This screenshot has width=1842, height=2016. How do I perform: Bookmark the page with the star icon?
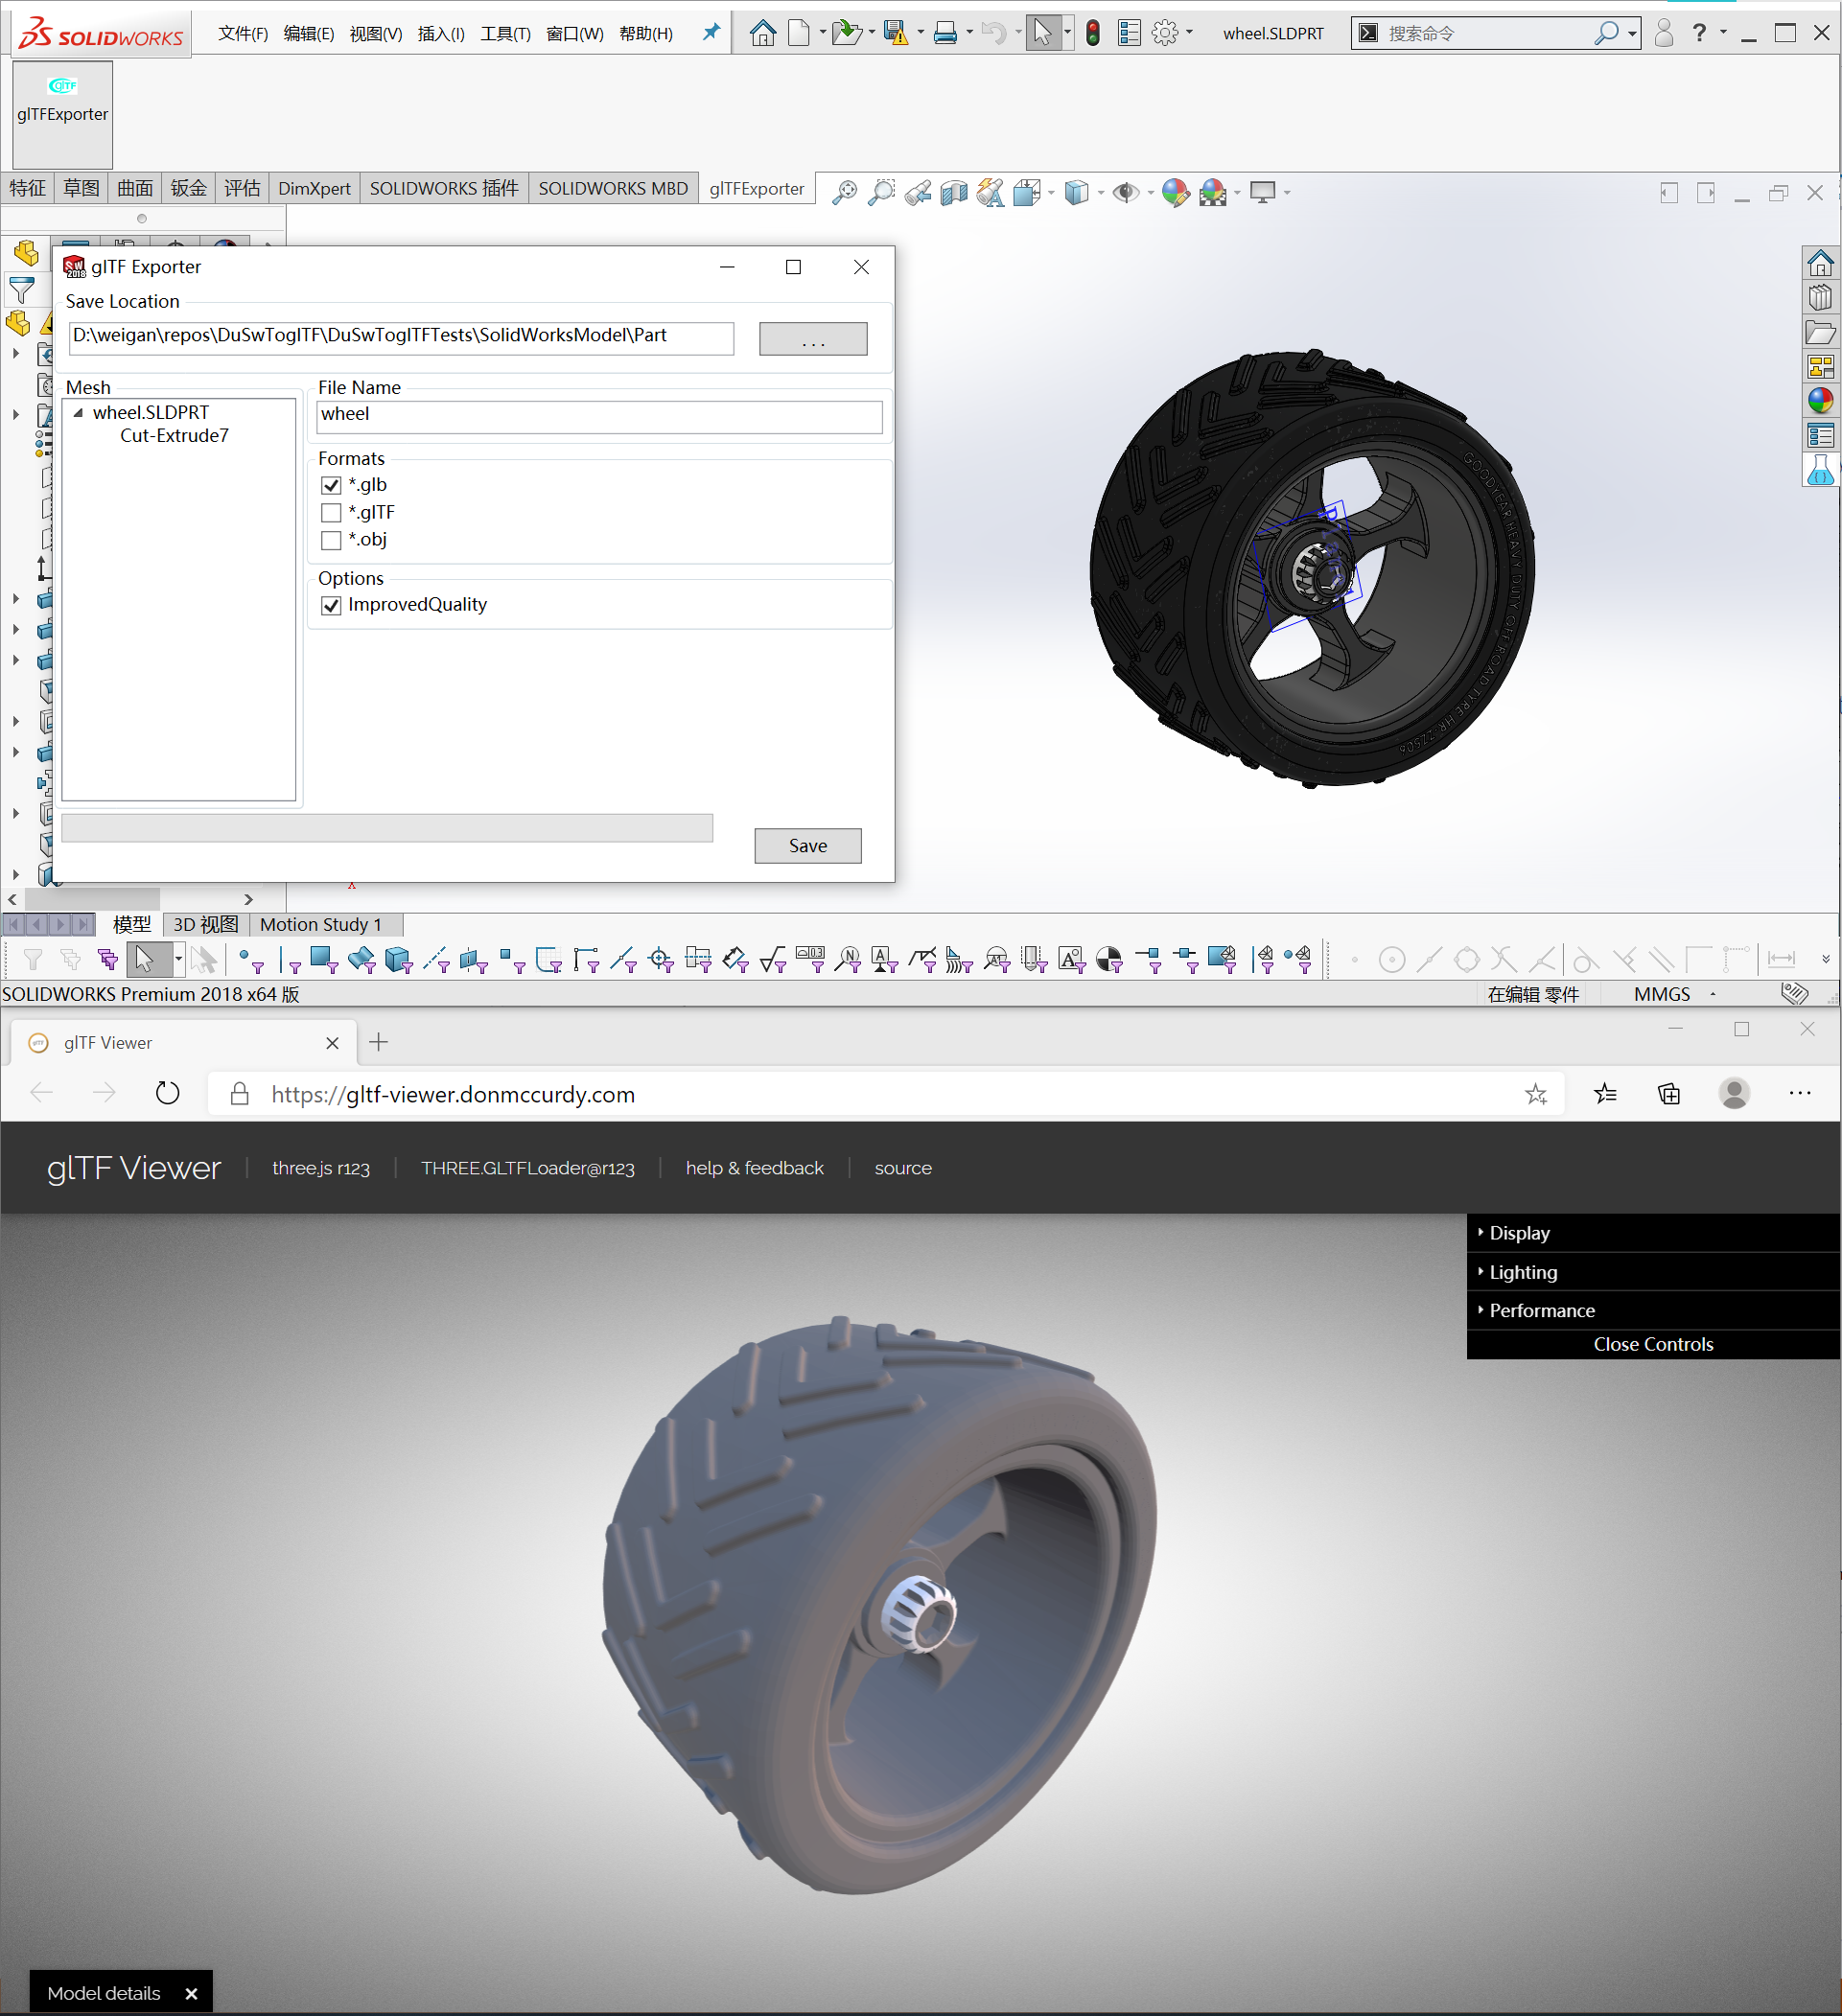pyautogui.click(x=1535, y=1094)
